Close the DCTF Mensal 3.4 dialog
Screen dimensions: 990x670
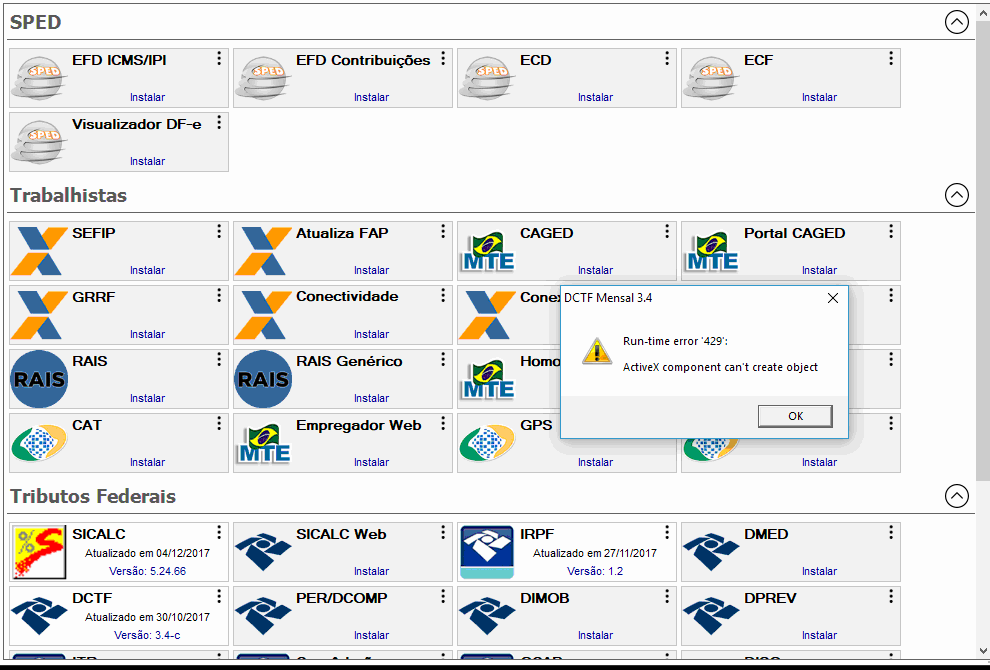pos(833,298)
